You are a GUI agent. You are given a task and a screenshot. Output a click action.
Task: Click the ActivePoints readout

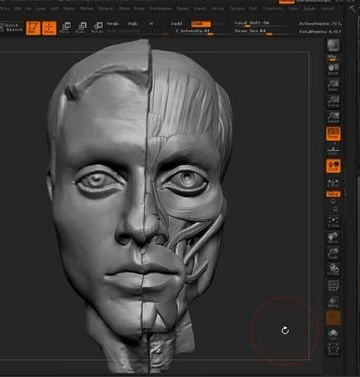(x=320, y=24)
